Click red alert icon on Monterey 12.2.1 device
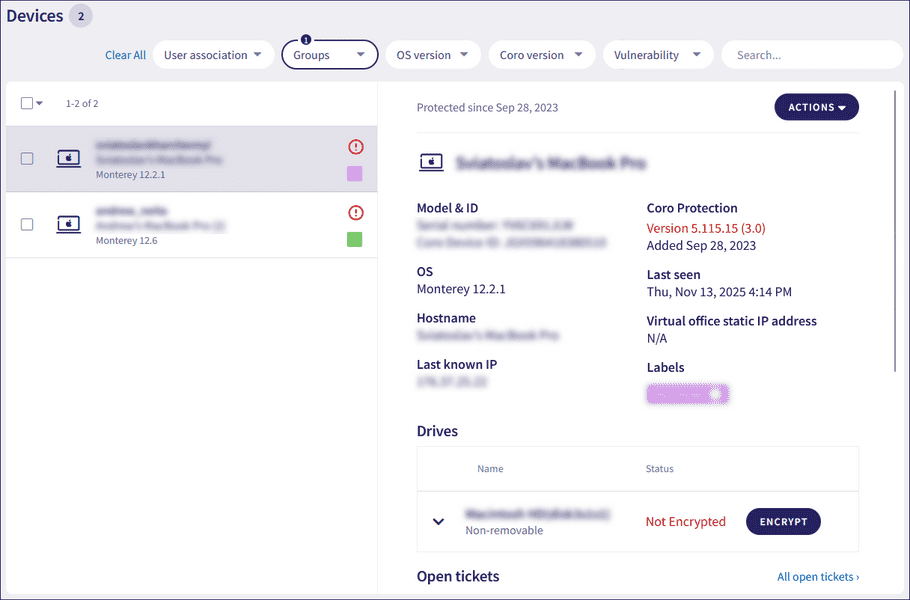910x600 pixels. [x=355, y=147]
